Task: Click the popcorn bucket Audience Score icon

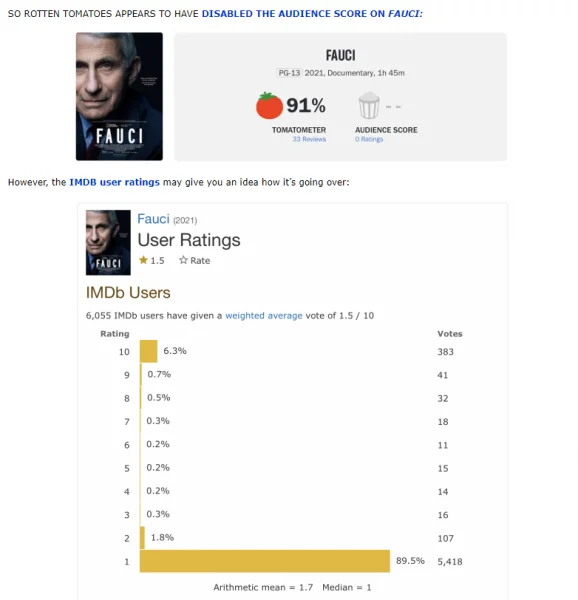Action: [369, 105]
